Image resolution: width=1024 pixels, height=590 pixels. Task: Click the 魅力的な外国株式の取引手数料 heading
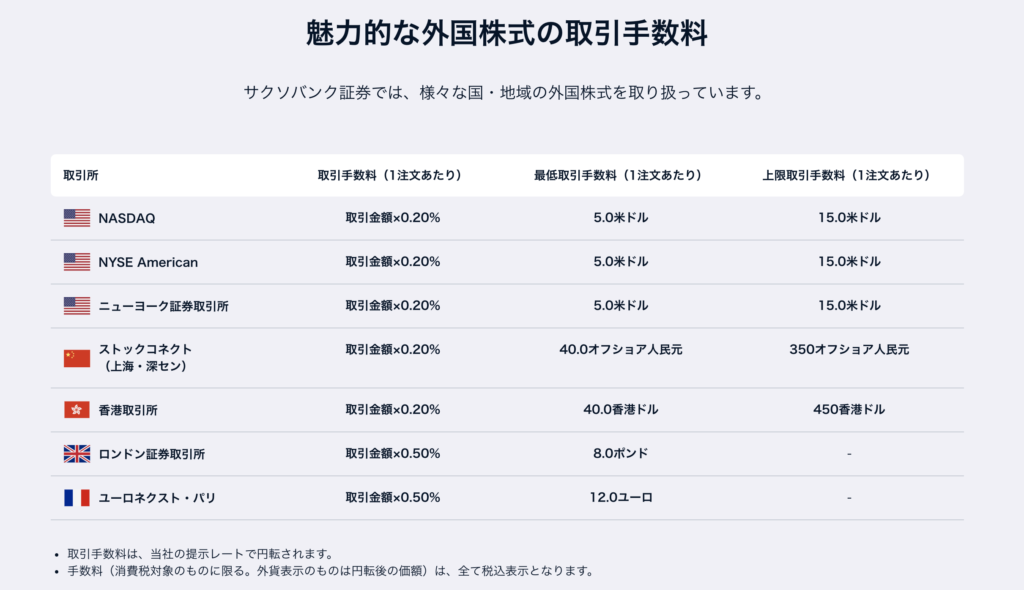[507, 33]
